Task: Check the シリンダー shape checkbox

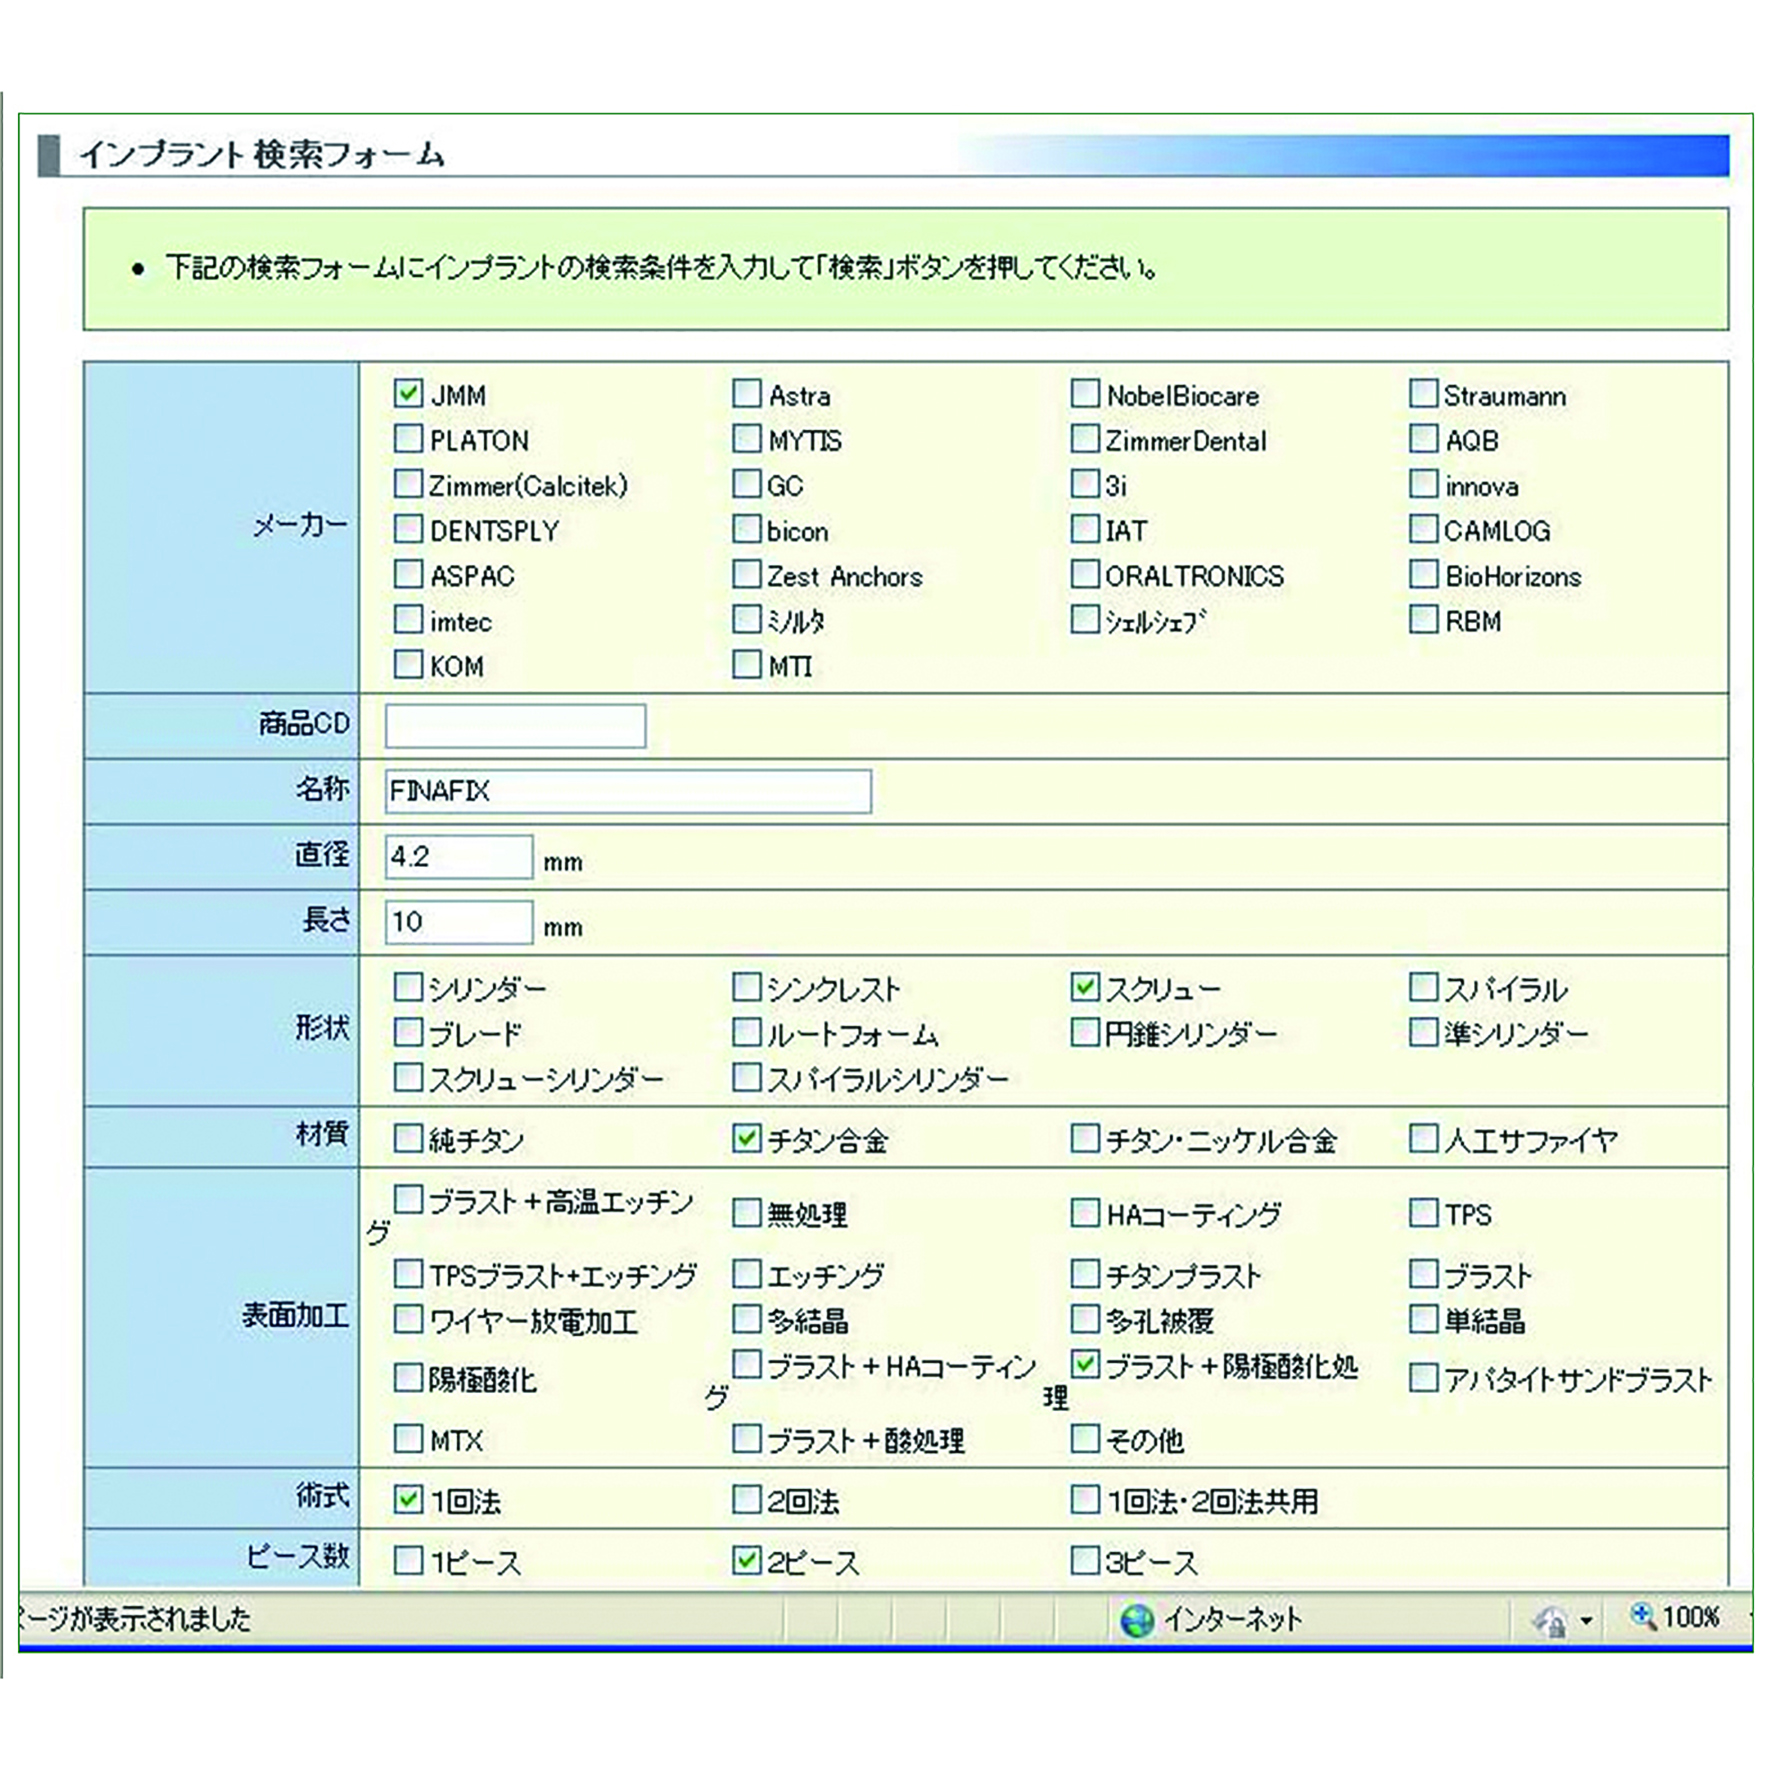Action: 408,988
